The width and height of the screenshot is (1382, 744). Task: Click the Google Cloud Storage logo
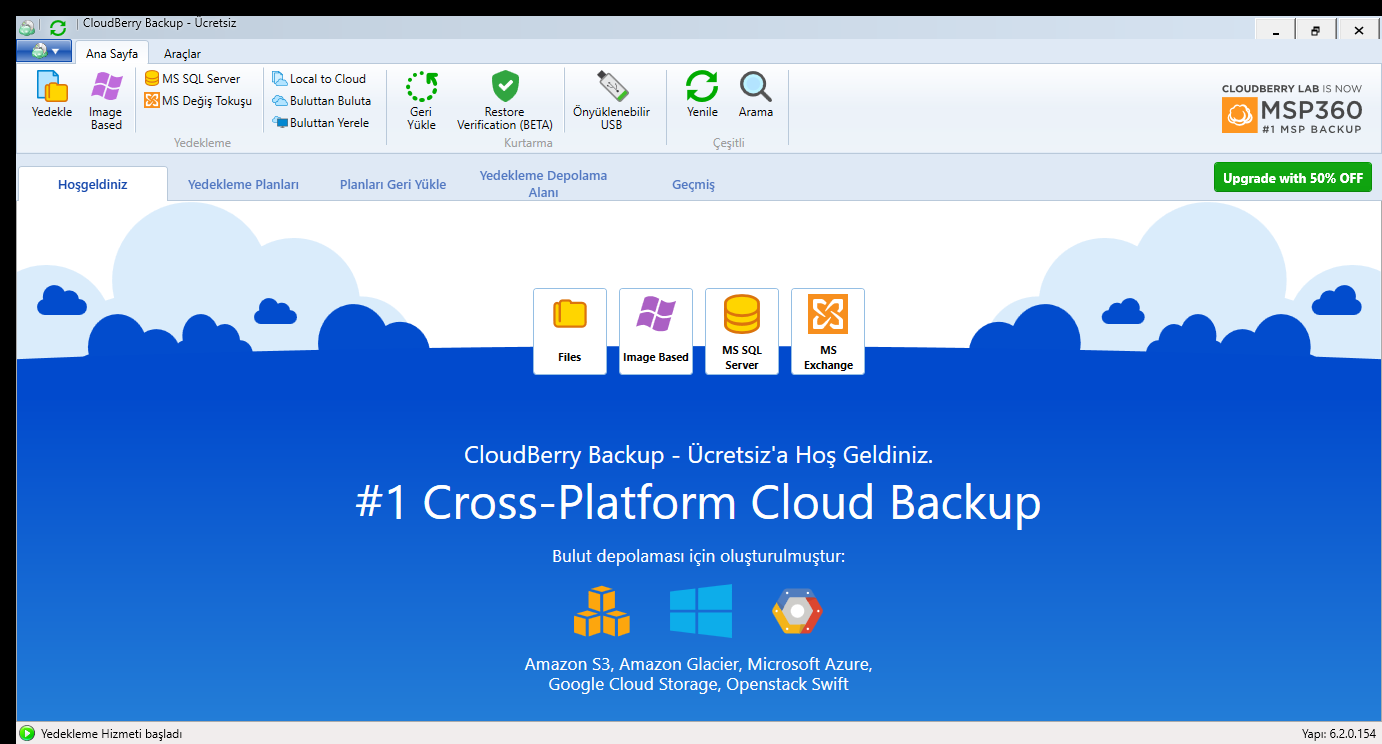(797, 611)
